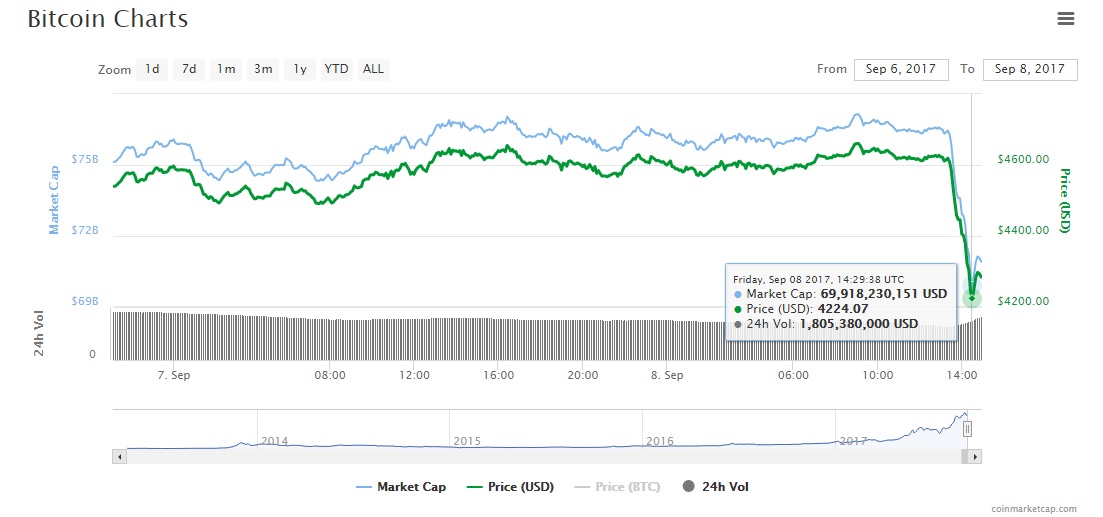
Task: Toggle the 24h Vol series in legend
Action: pyautogui.click(x=715, y=486)
